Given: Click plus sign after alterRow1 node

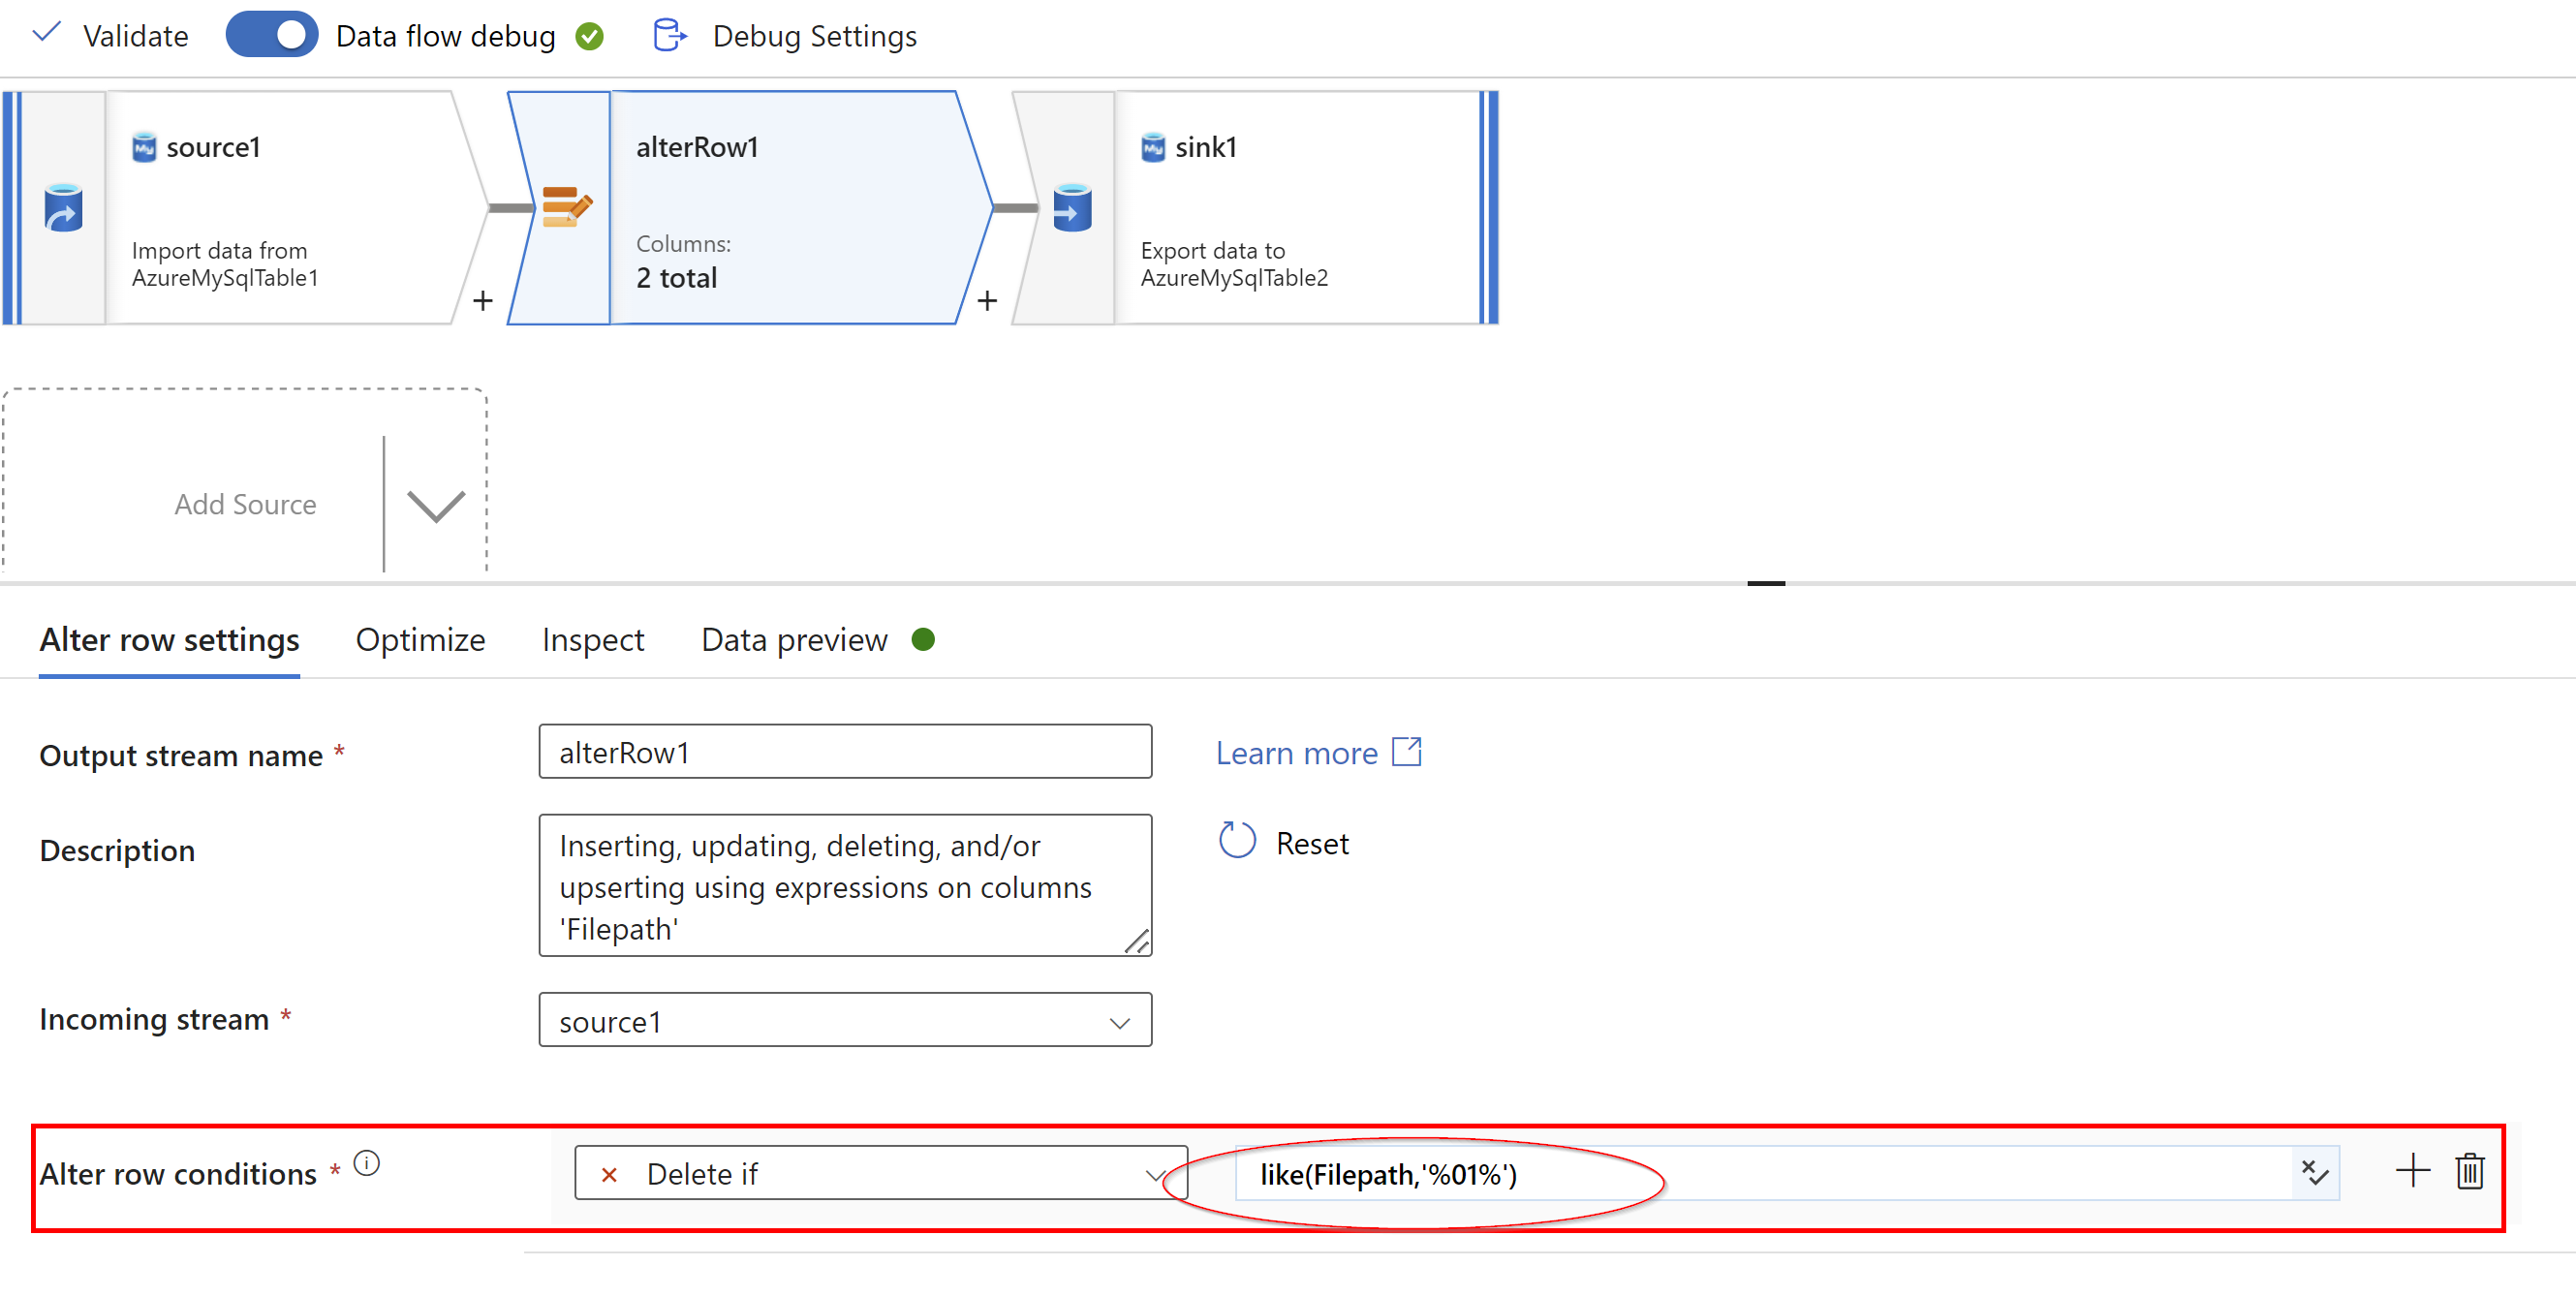Looking at the screenshot, I should (987, 301).
